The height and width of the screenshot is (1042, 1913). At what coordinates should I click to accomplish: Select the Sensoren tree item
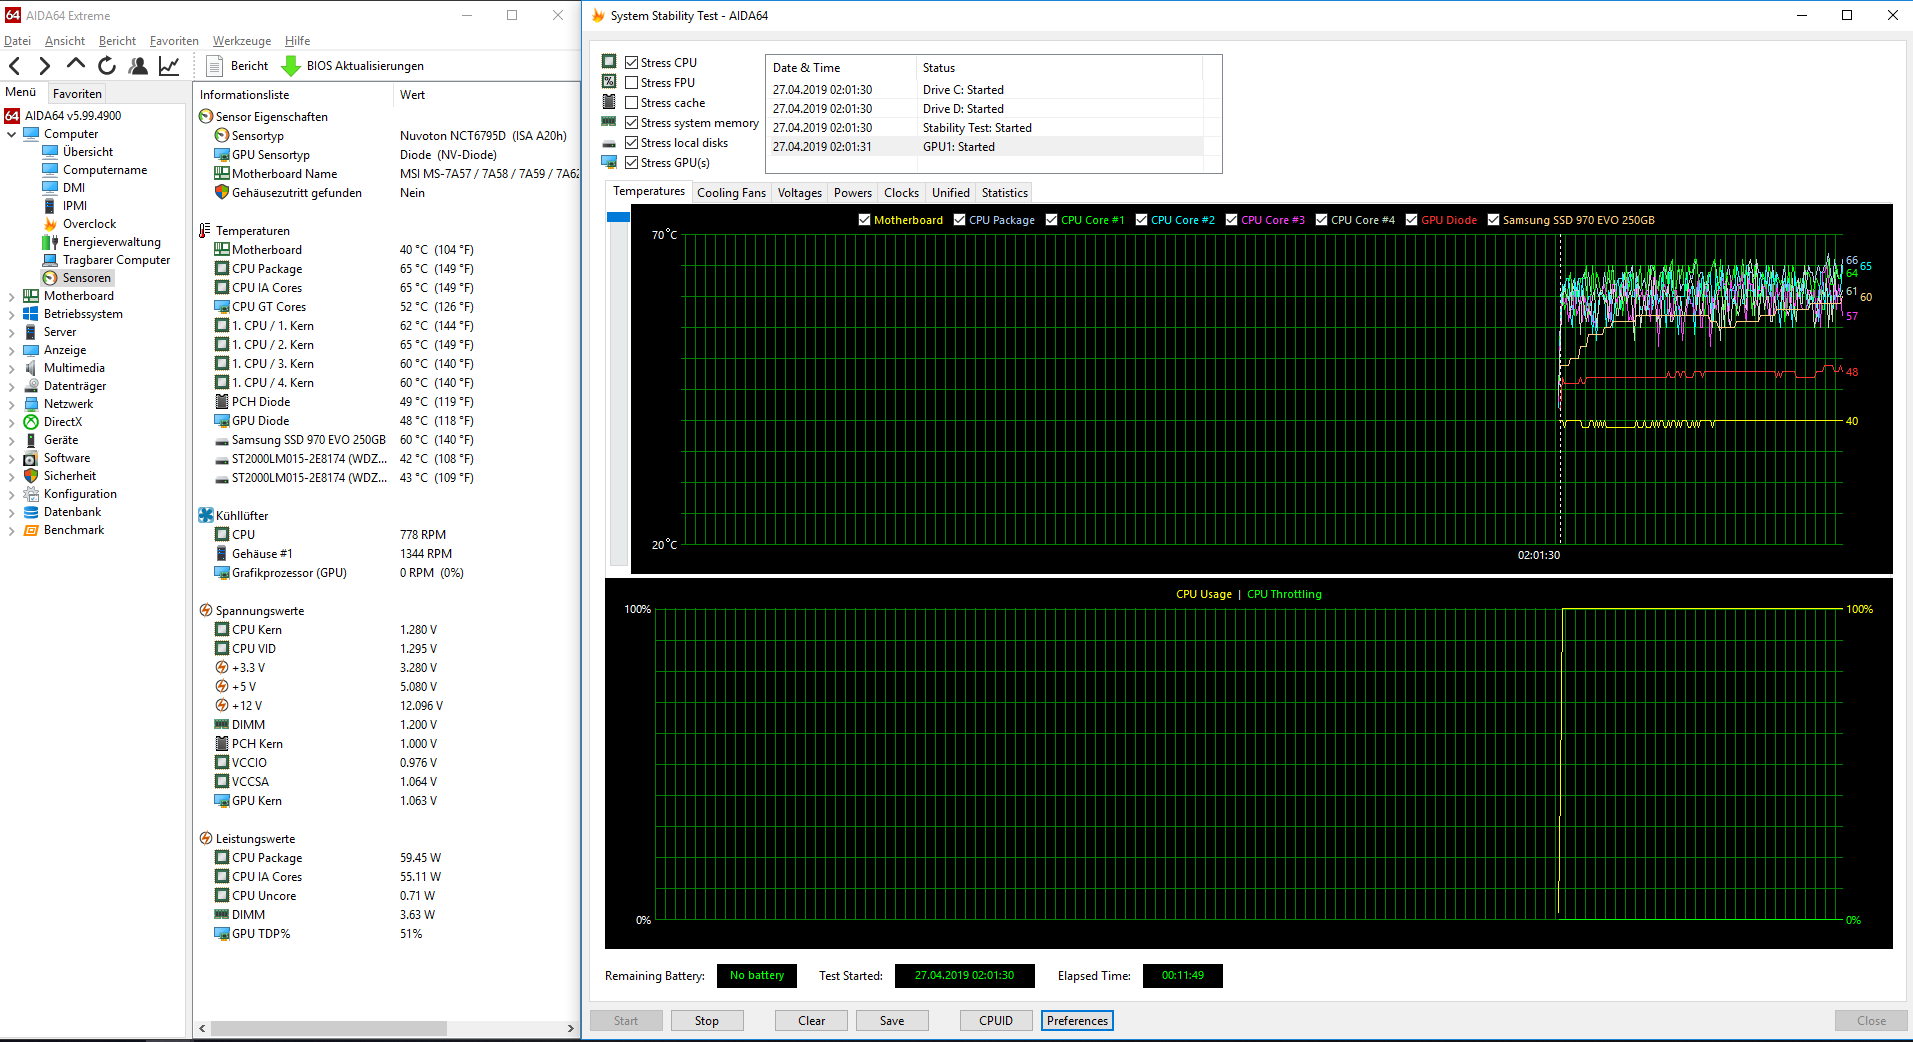pyautogui.click(x=78, y=278)
